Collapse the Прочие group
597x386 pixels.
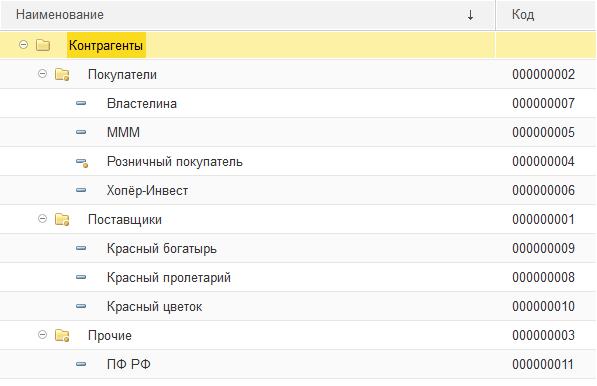tap(42, 335)
